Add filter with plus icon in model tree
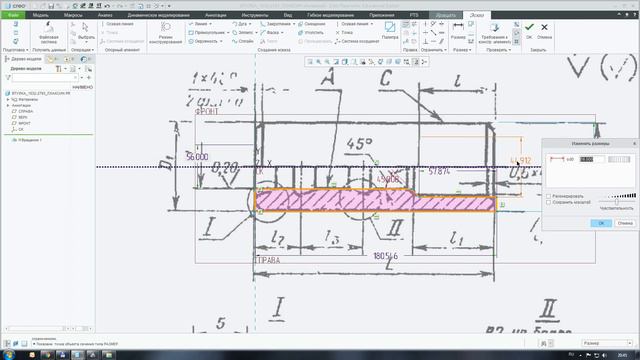 [89, 78]
